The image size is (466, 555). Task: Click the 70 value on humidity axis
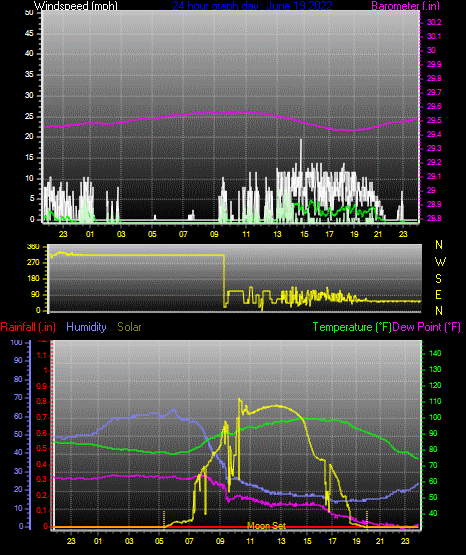pos(18,398)
